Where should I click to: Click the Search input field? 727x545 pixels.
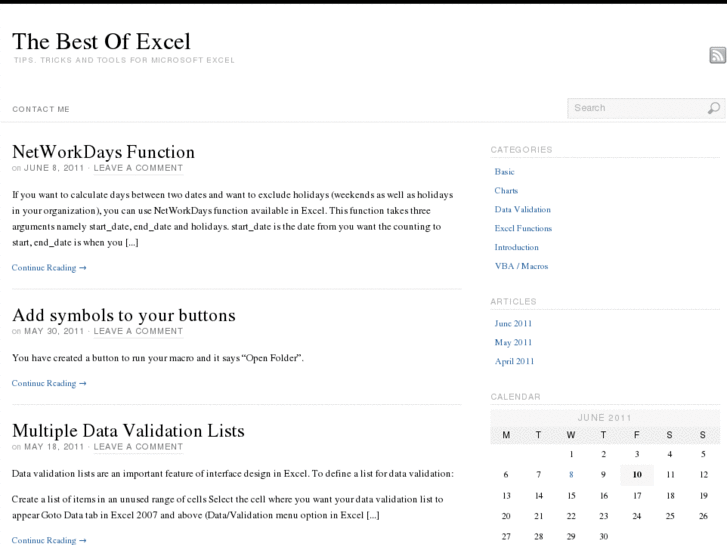click(635, 108)
